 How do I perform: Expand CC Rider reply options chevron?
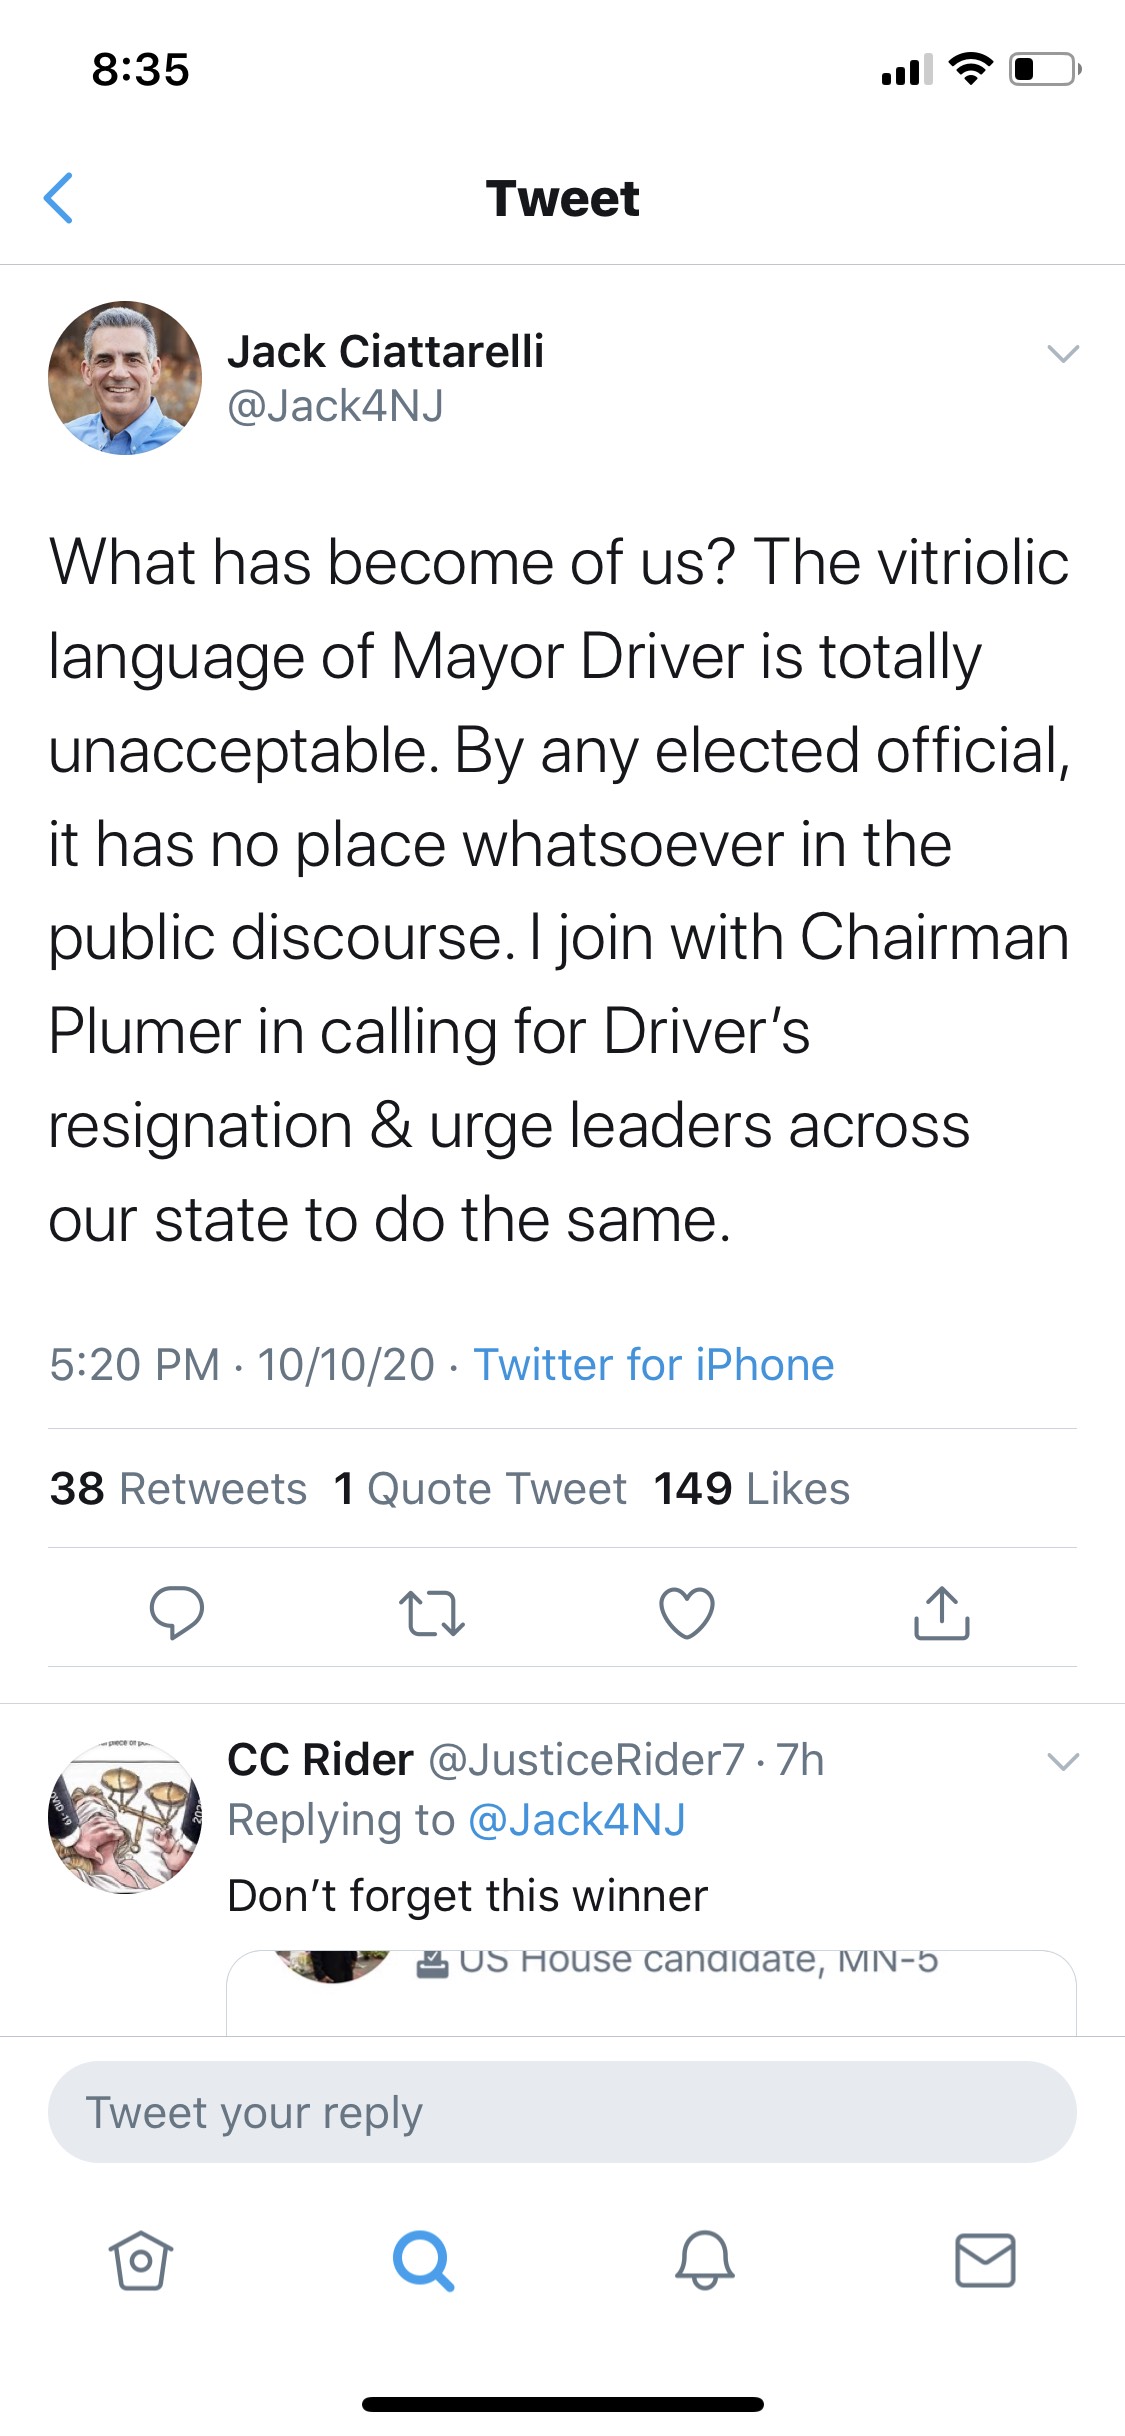[1062, 1761]
